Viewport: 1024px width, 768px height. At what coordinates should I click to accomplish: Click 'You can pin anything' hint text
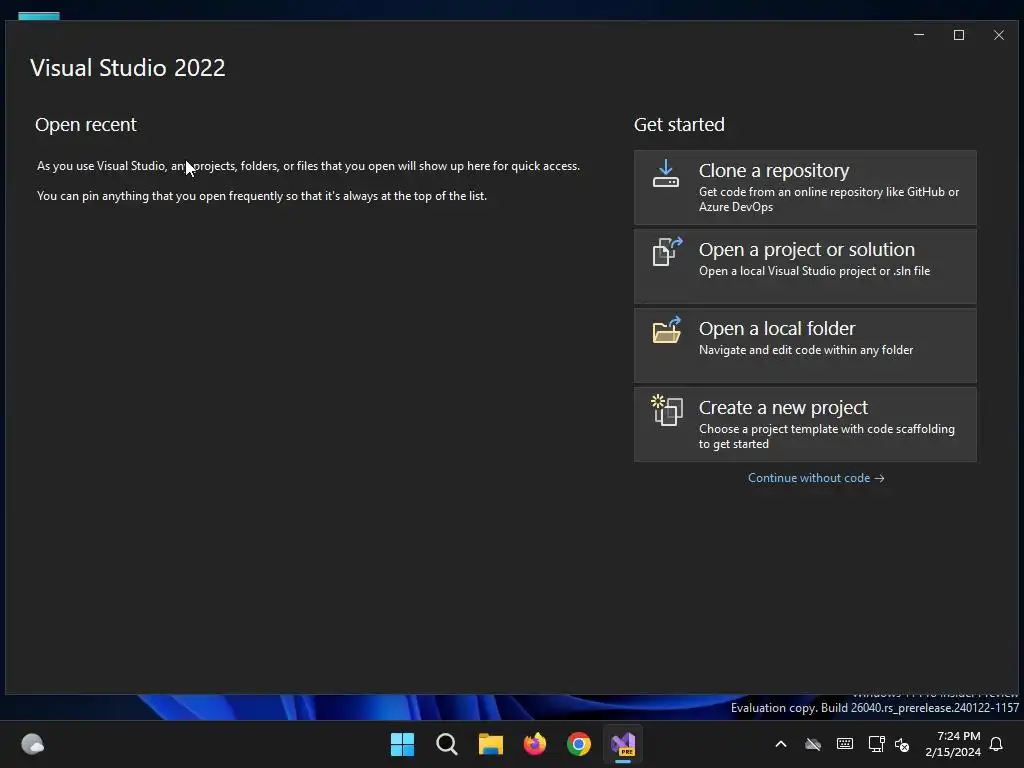[x=262, y=196]
